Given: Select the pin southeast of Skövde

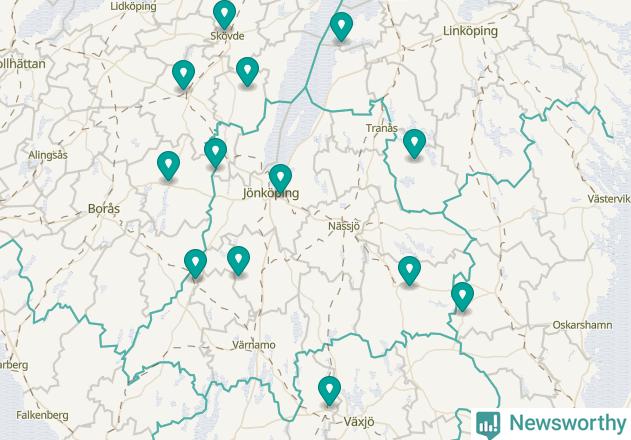Looking at the screenshot, I should (x=247, y=72).
